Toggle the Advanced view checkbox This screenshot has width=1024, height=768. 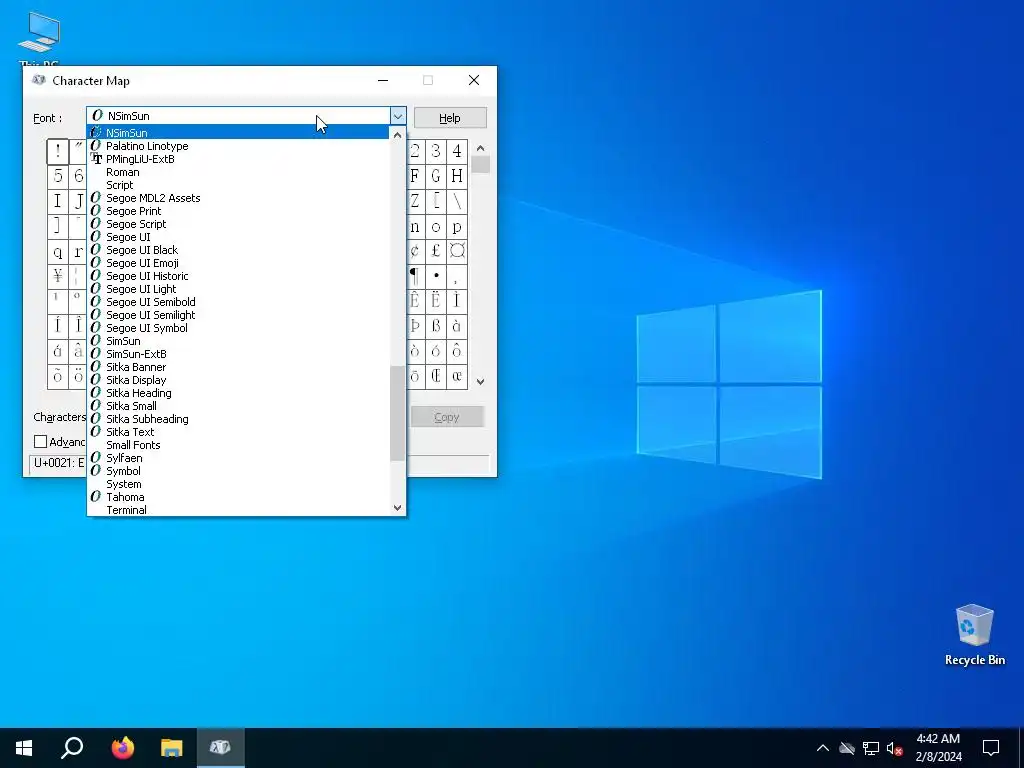40,442
